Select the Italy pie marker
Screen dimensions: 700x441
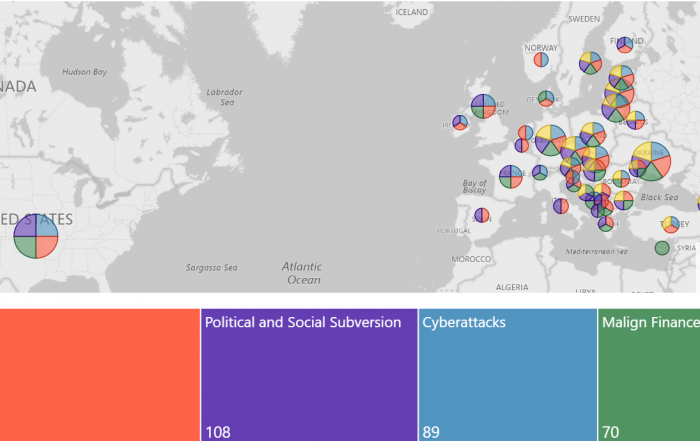point(561,206)
